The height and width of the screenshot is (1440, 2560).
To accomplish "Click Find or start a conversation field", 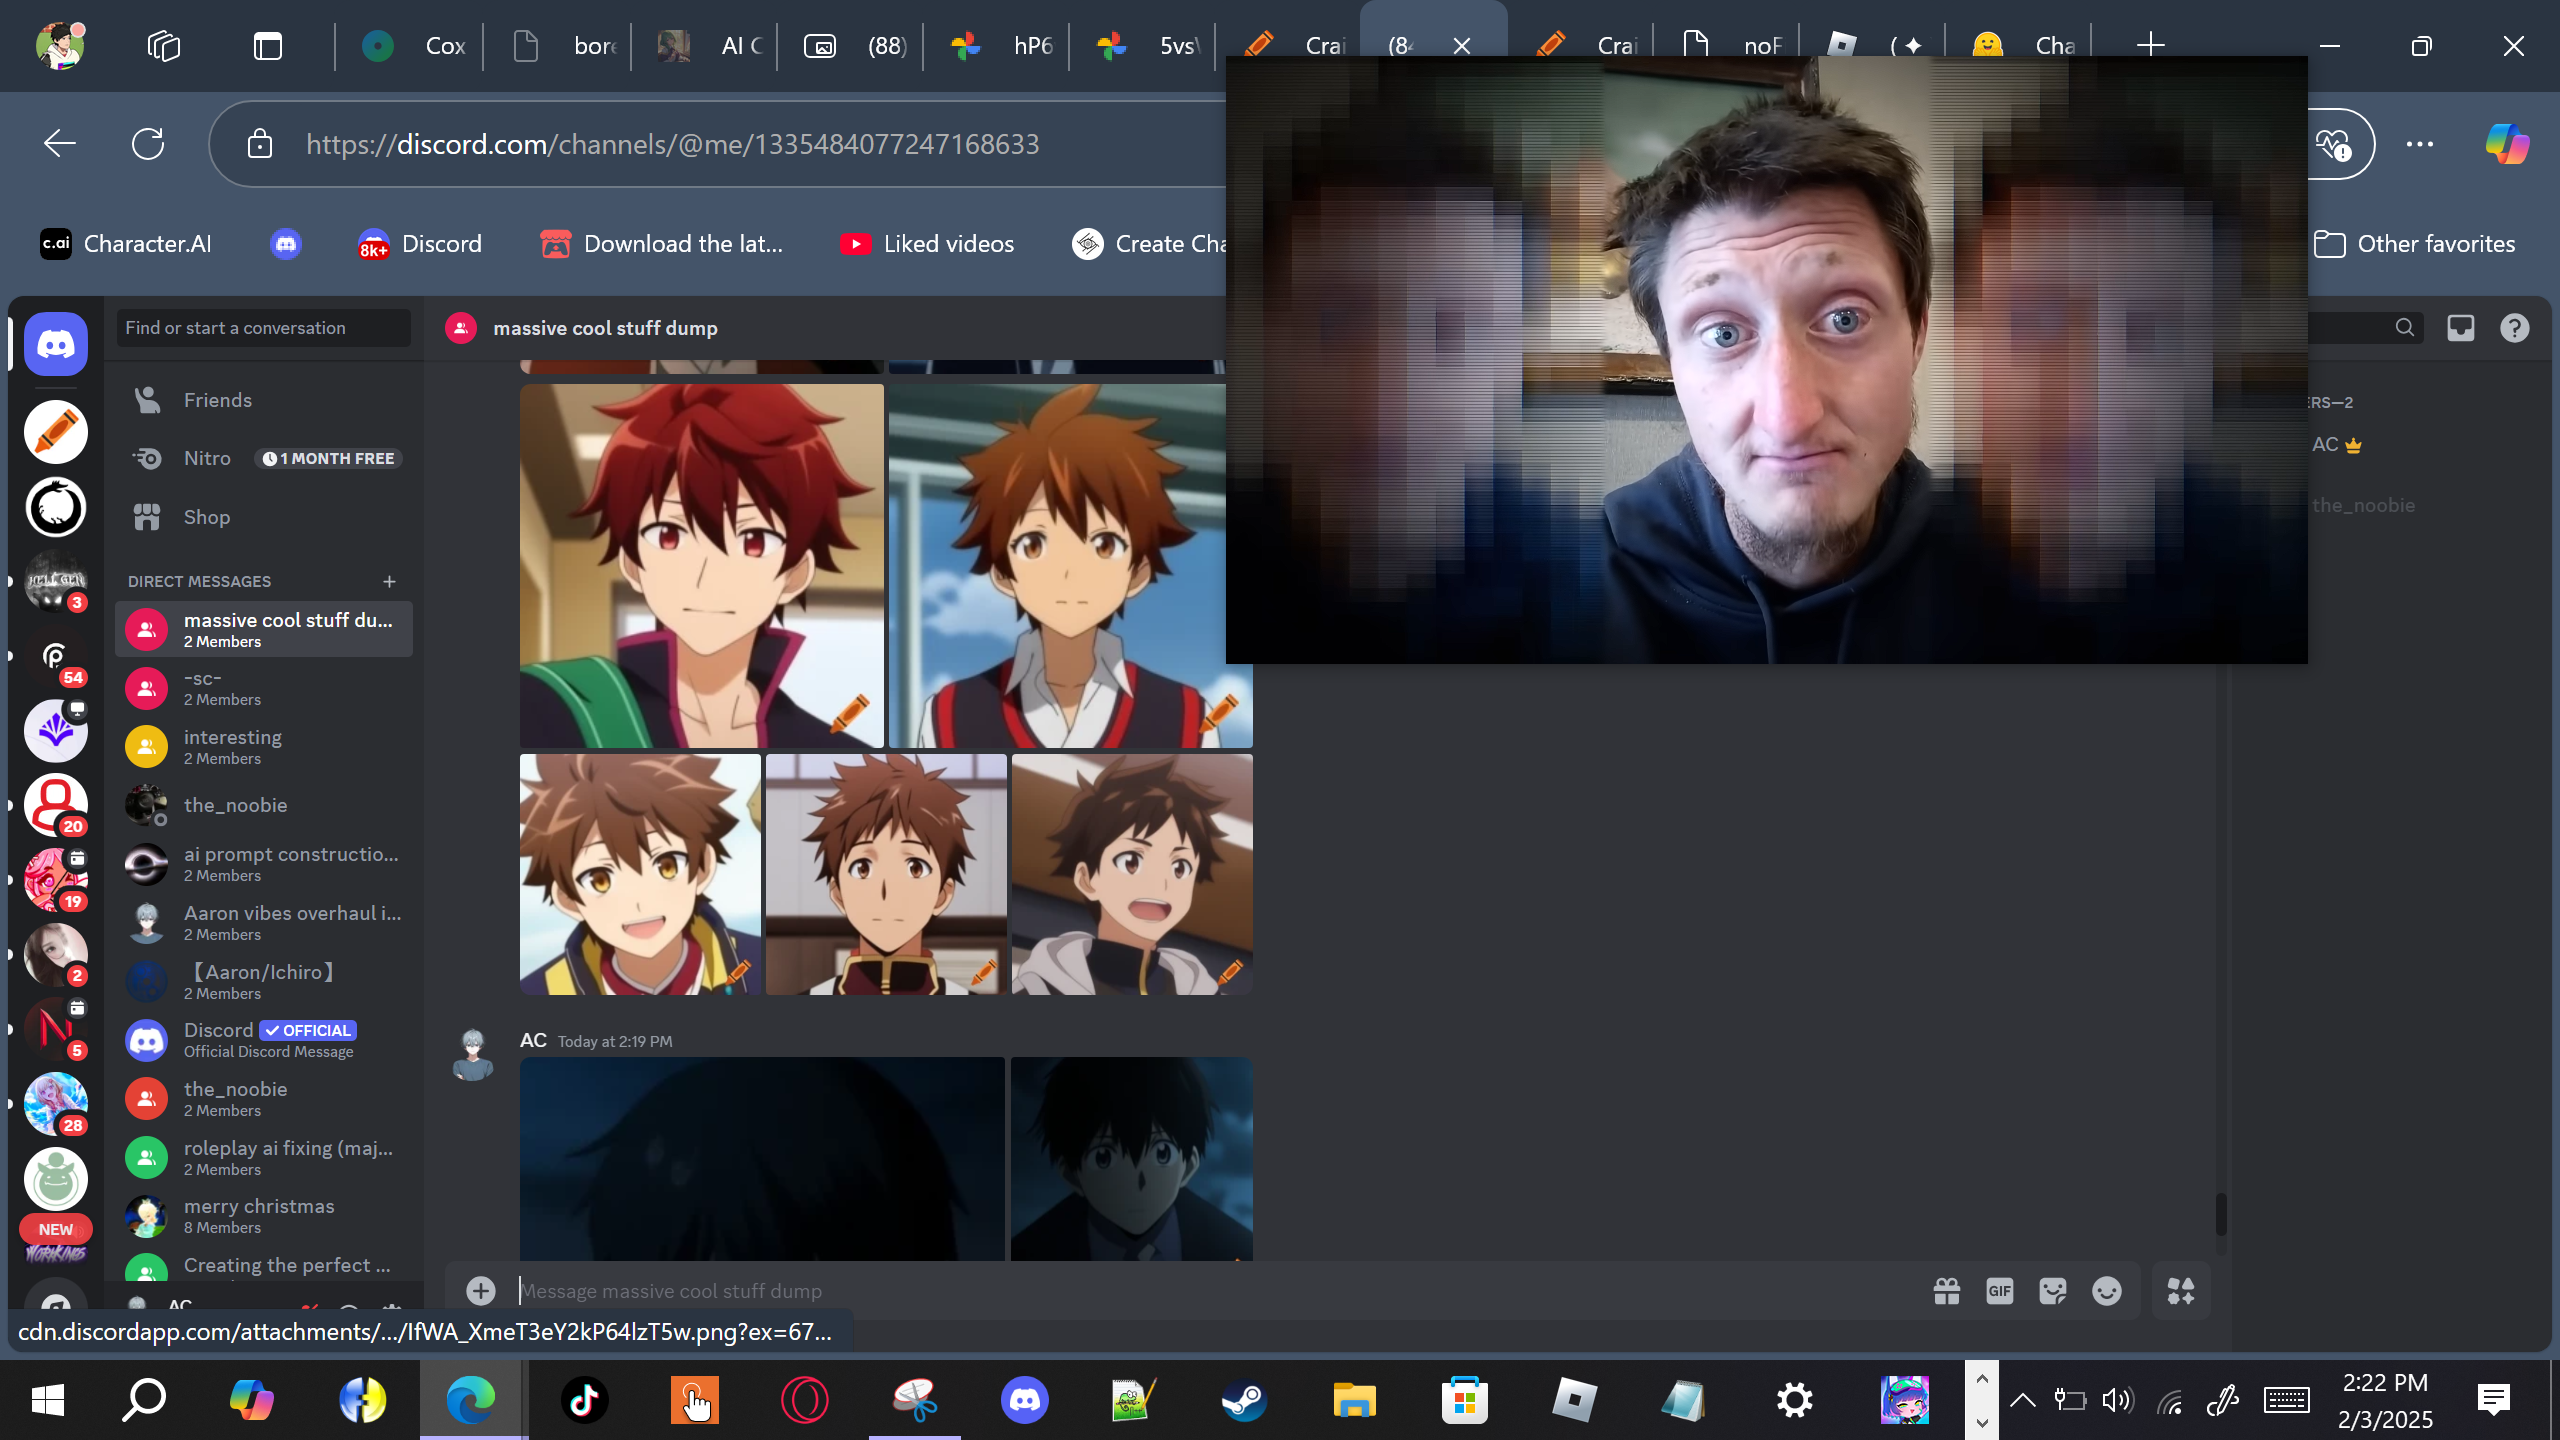I will point(264,328).
